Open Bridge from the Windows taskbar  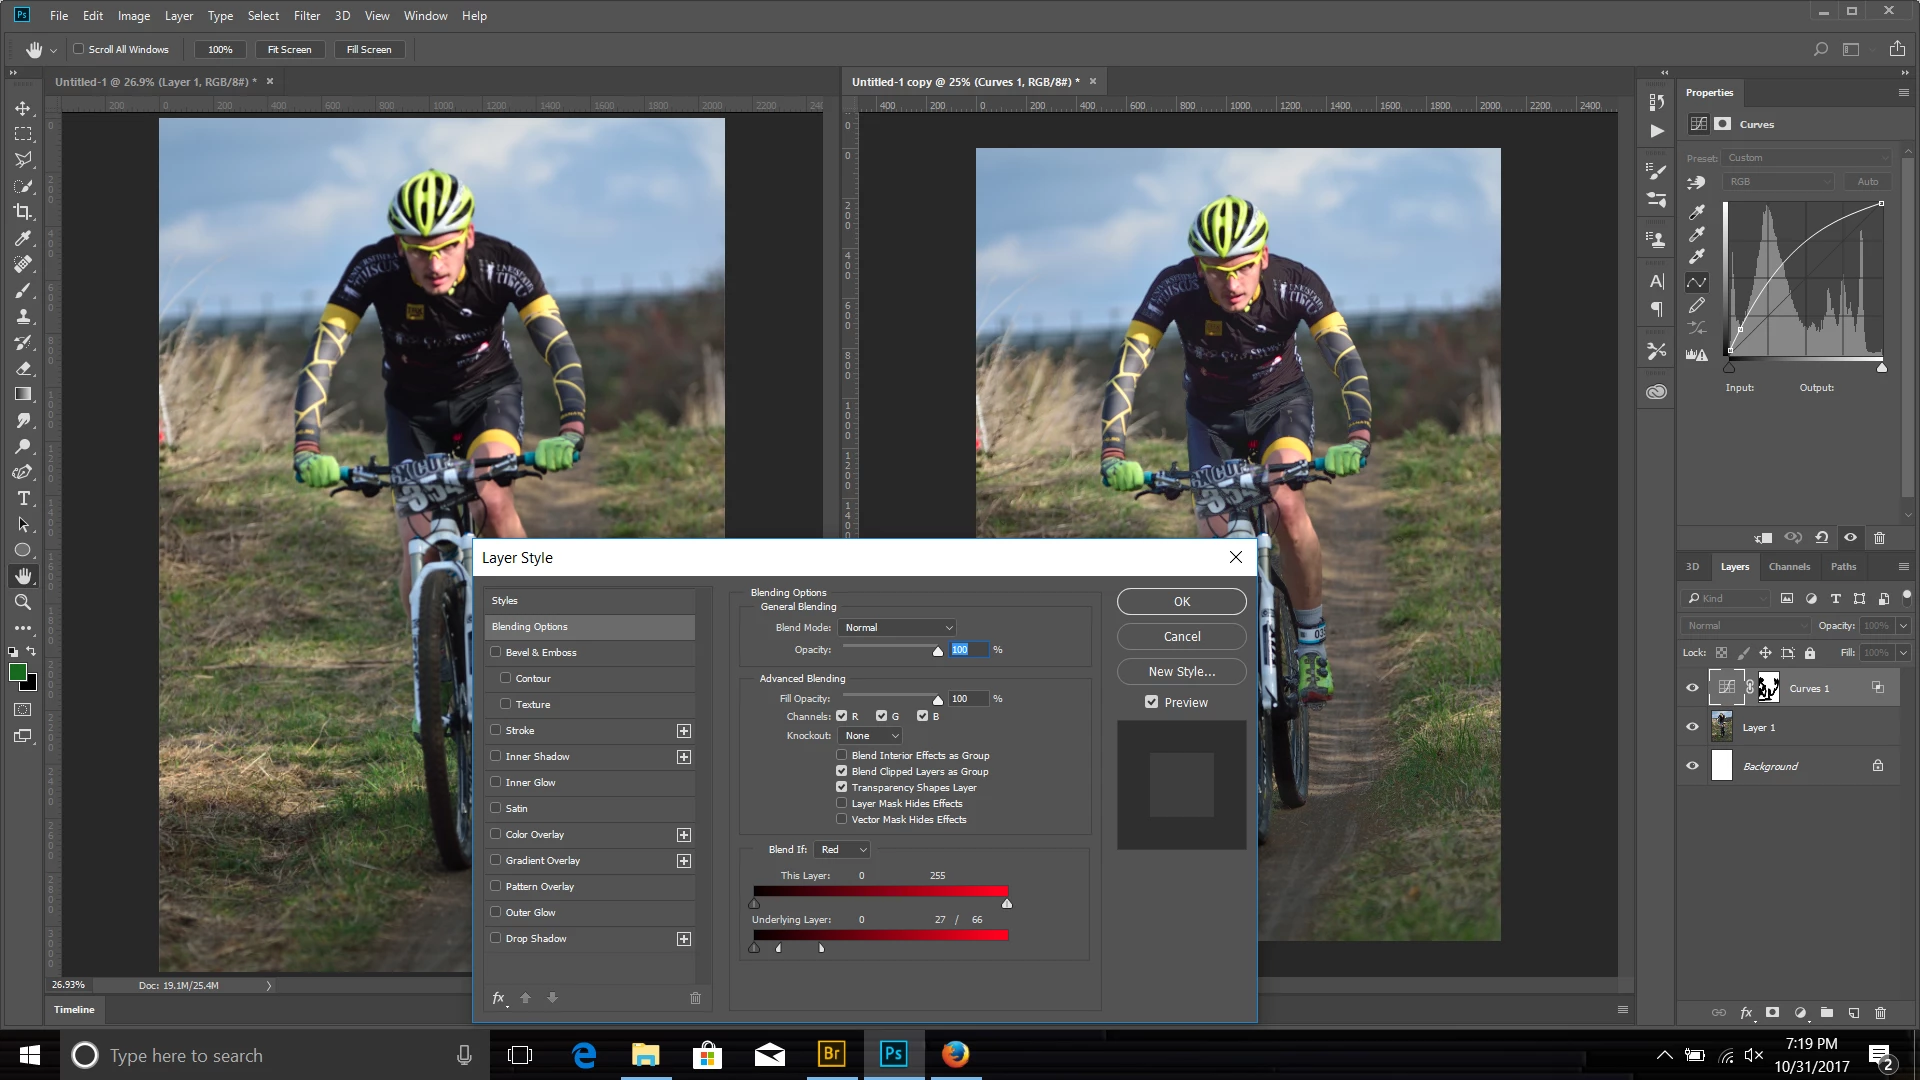click(x=831, y=1054)
